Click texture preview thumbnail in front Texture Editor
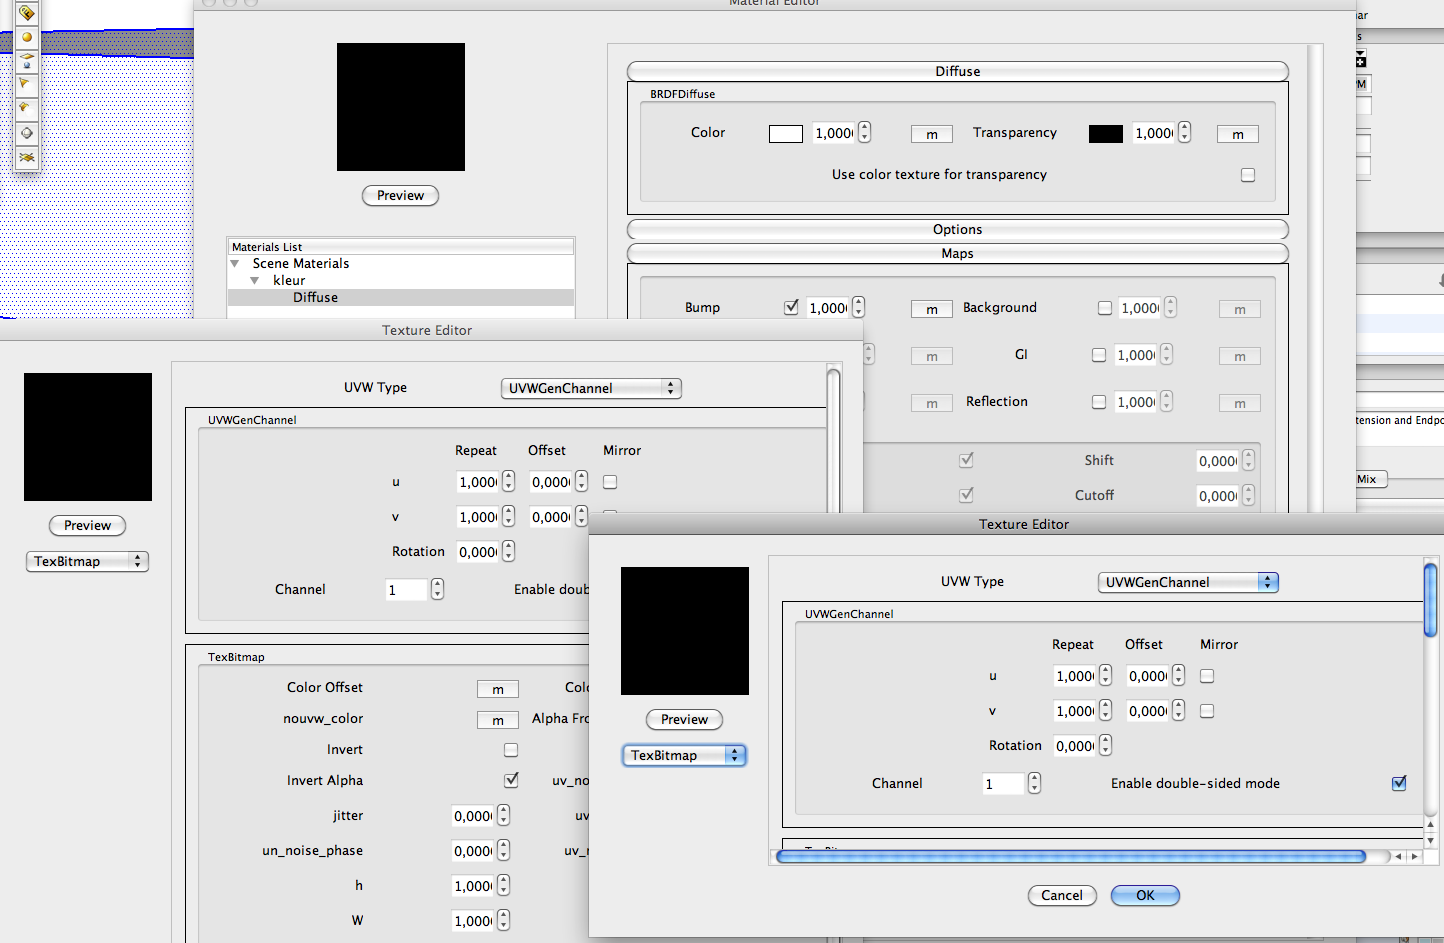Viewport: 1444px width, 943px height. [x=685, y=631]
